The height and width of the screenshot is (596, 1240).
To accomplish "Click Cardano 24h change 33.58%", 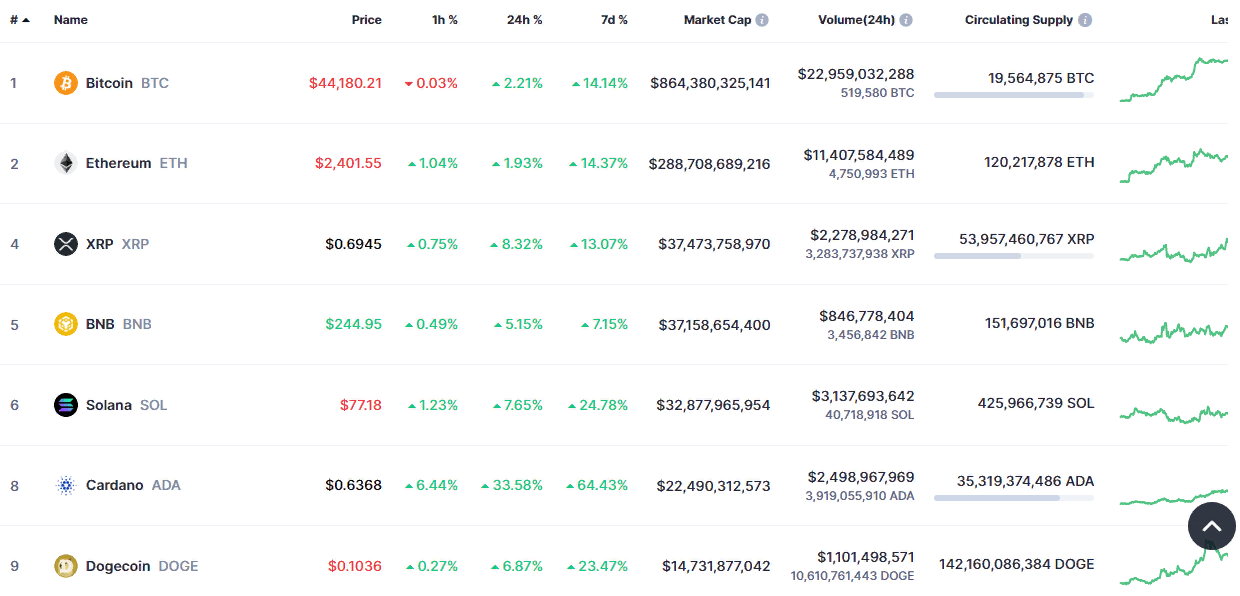I will (512, 485).
